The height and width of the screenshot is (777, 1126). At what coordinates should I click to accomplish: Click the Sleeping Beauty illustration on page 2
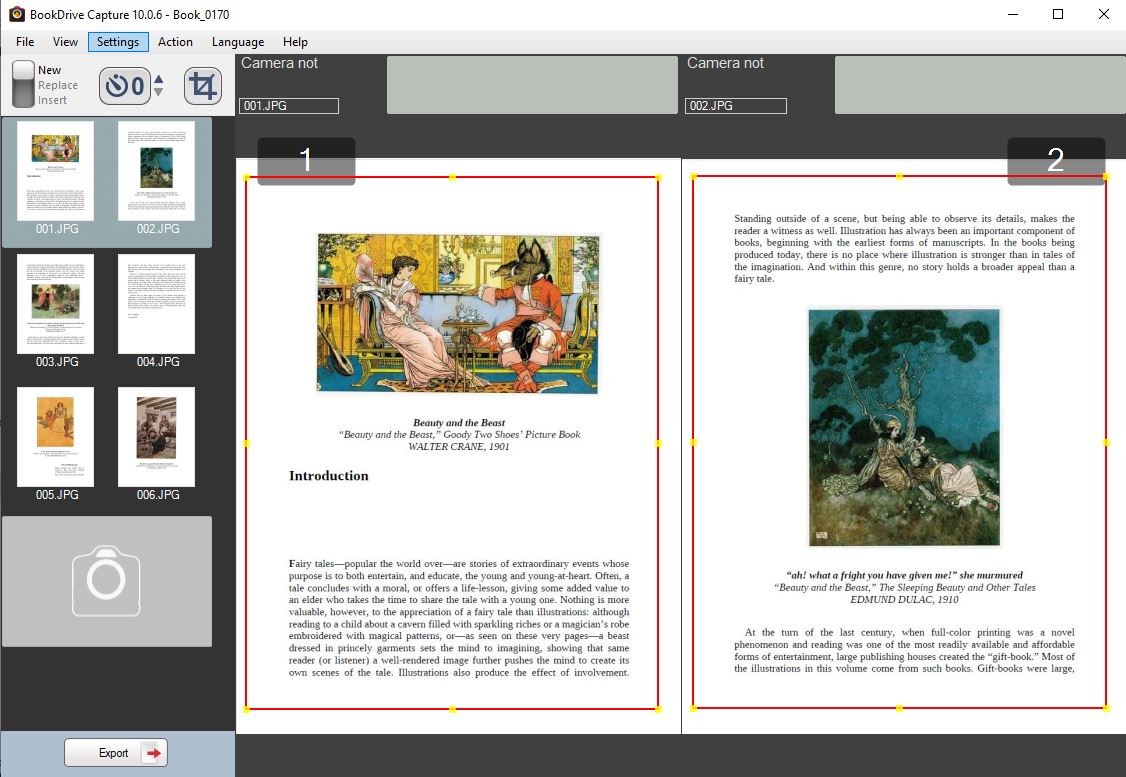click(904, 427)
